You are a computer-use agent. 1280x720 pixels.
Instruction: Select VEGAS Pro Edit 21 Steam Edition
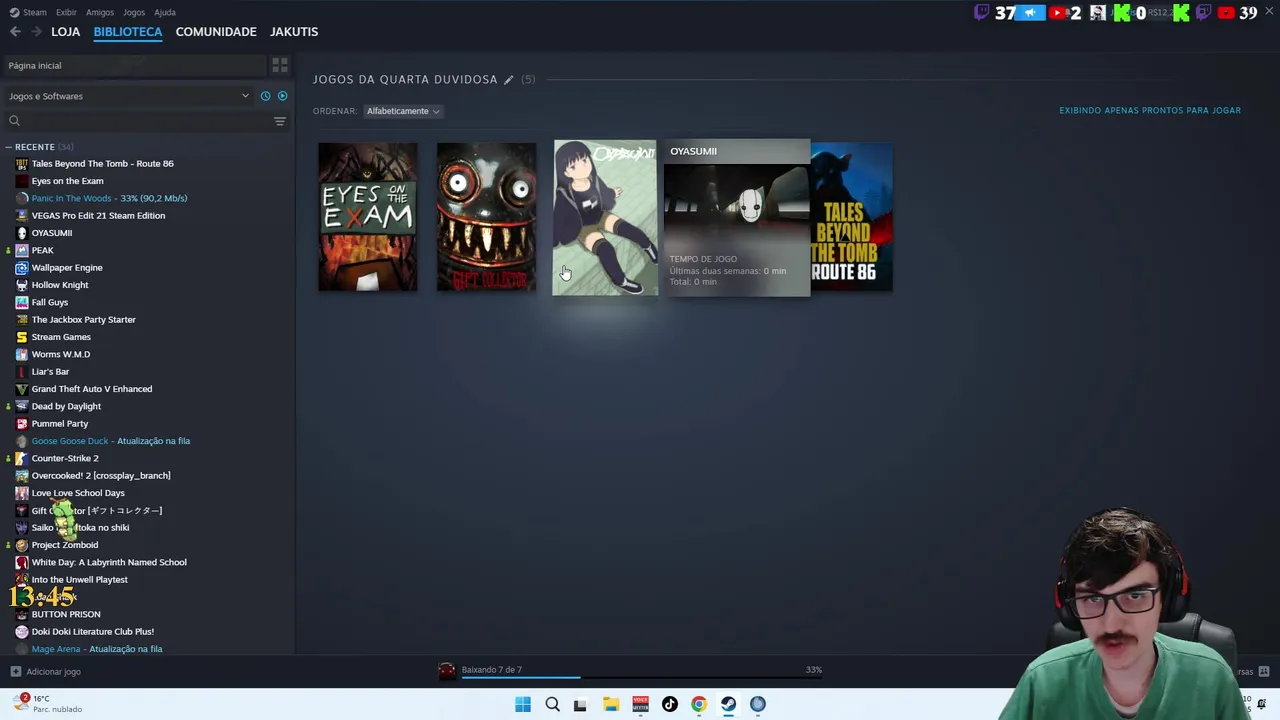coord(98,215)
